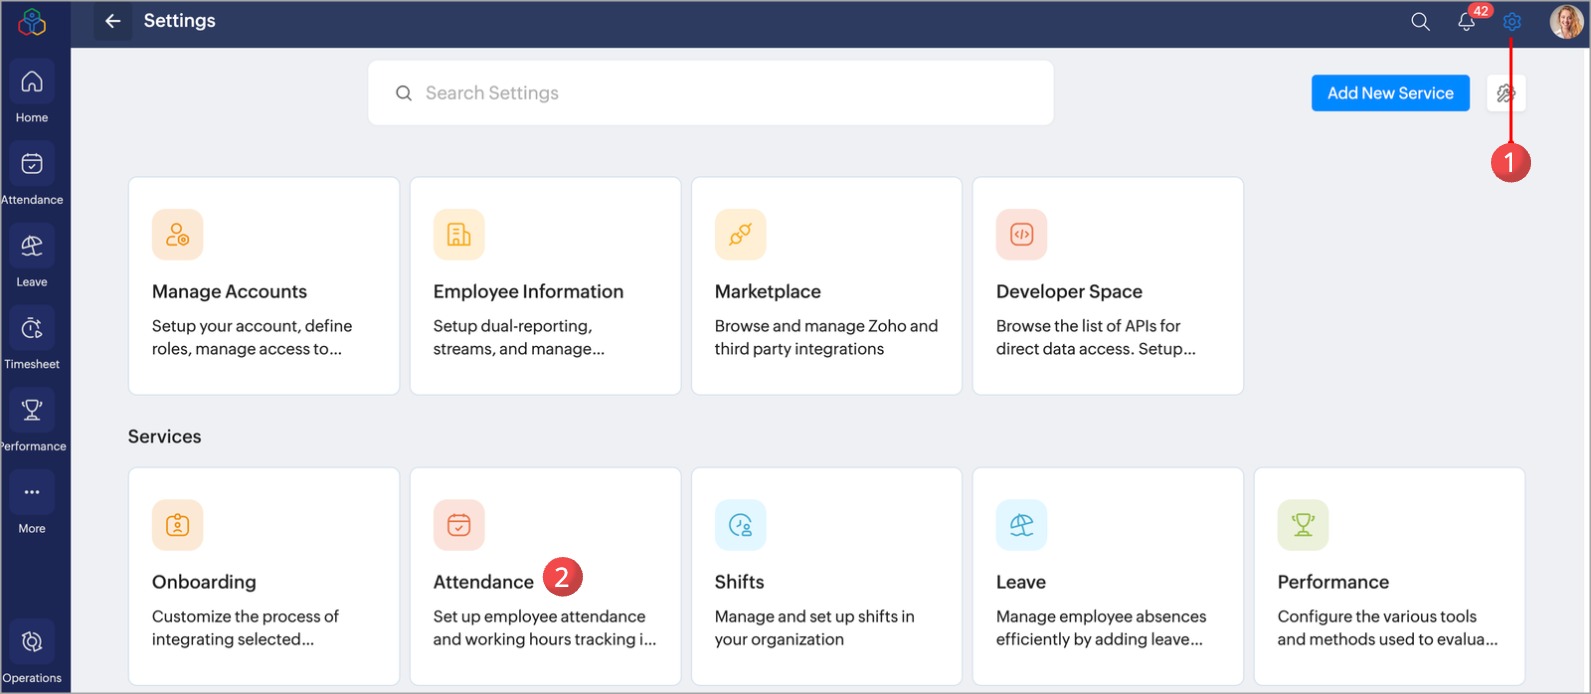1591x694 pixels.
Task: Open the Shifts service card
Action: pyautogui.click(x=826, y=576)
